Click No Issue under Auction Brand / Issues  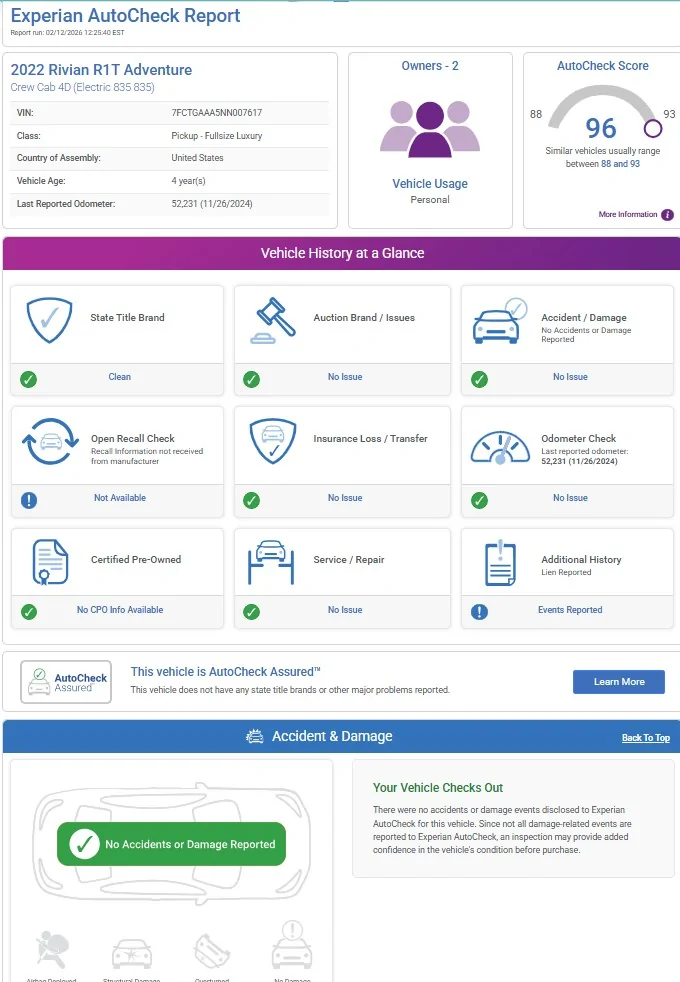click(345, 376)
